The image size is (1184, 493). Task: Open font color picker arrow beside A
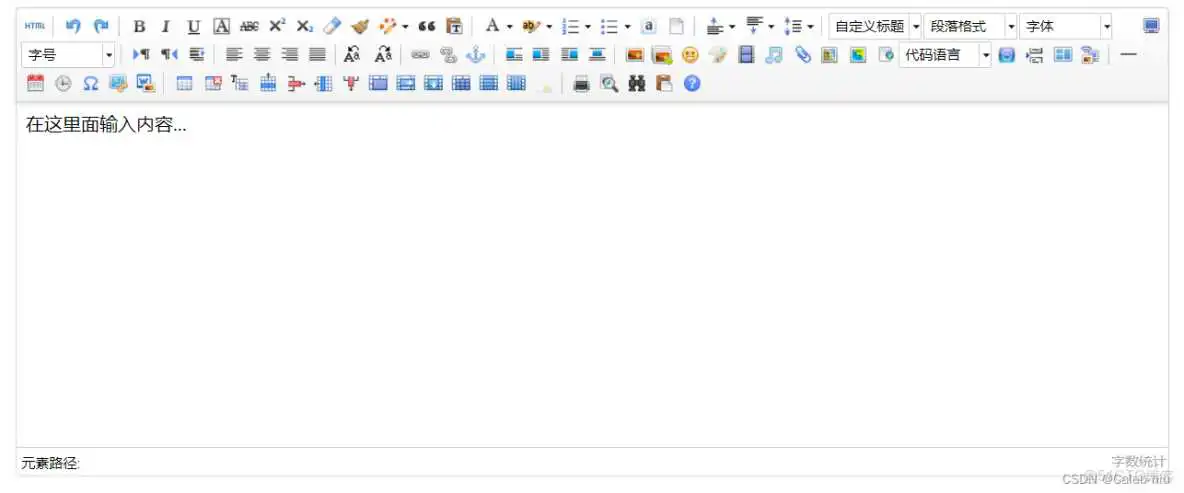coord(509,27)
